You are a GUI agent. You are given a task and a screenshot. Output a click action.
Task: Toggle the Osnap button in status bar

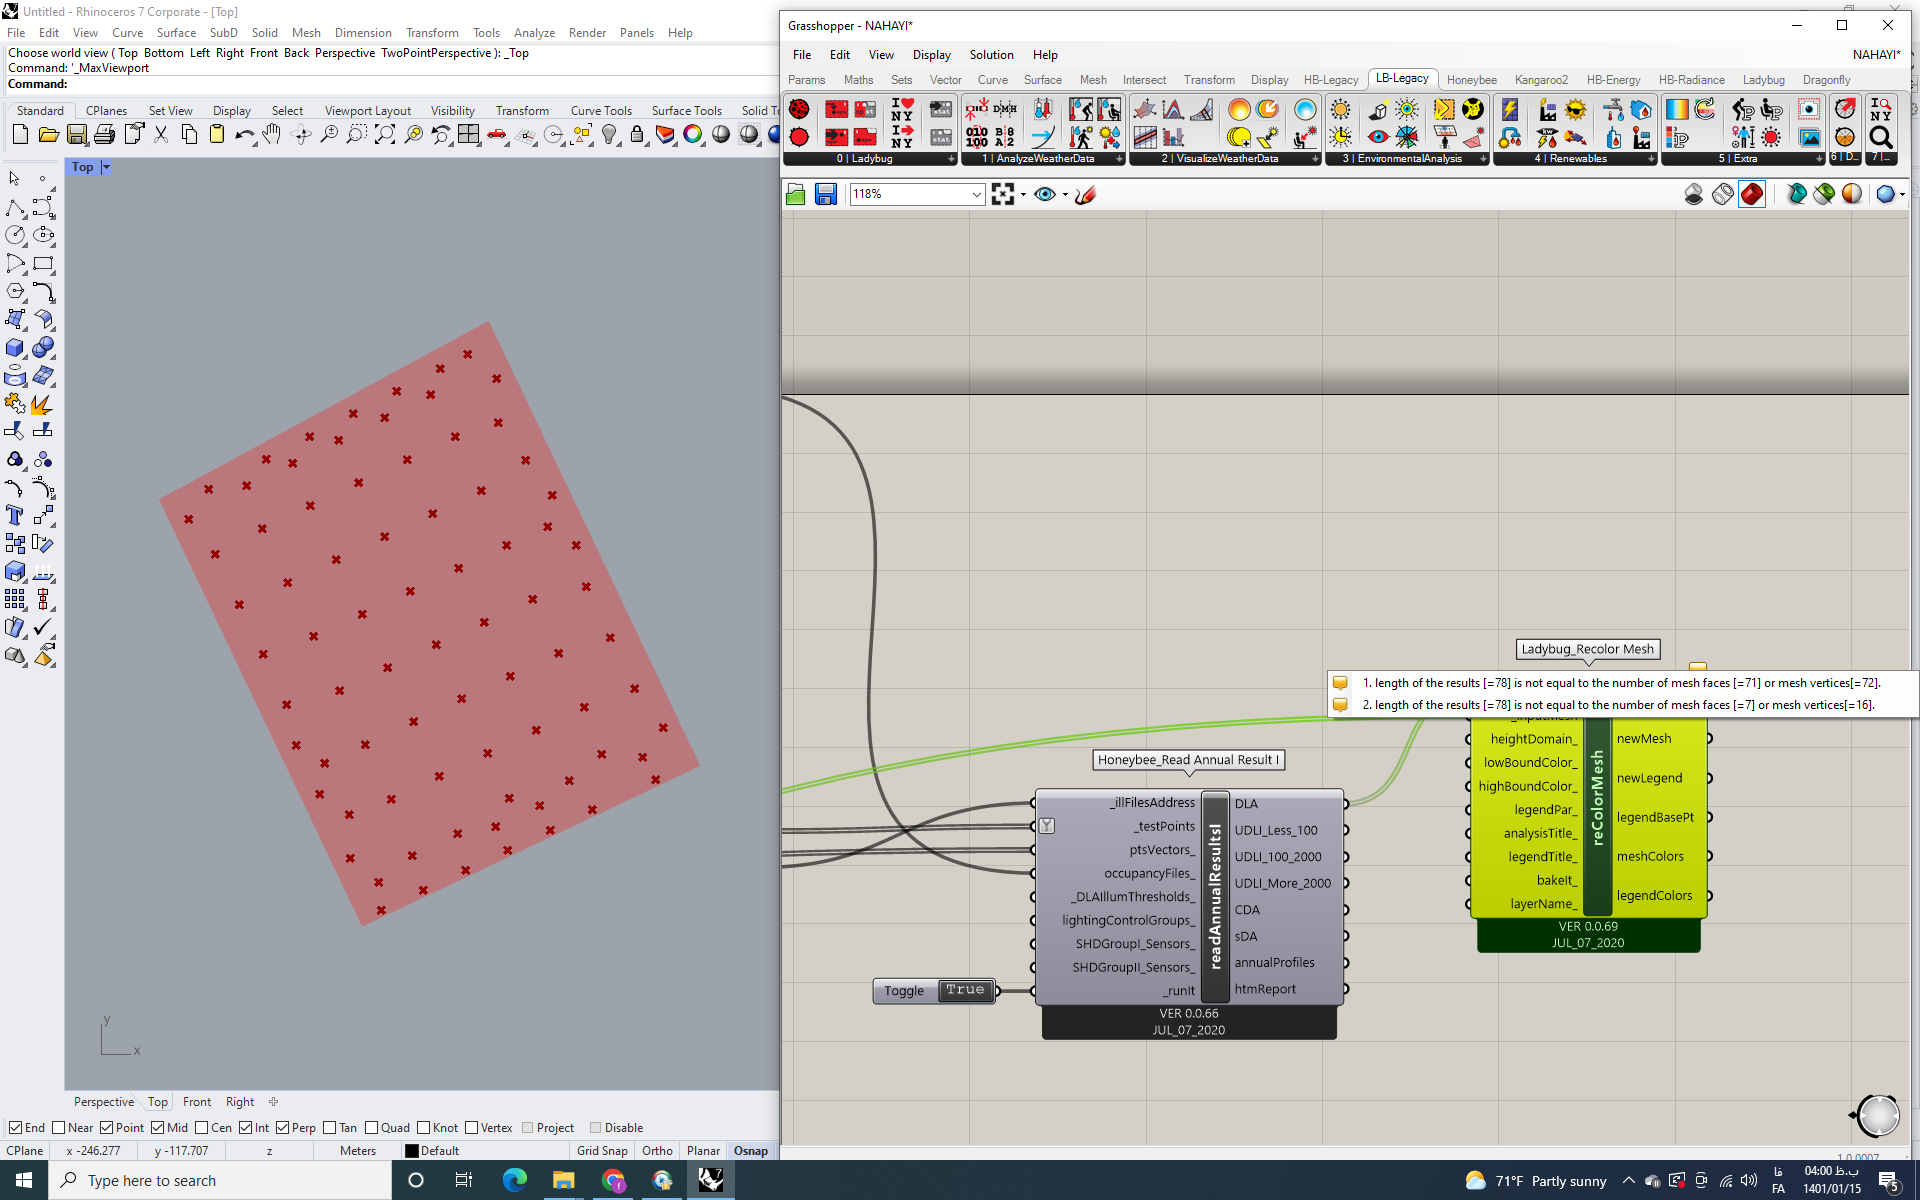pos(751,1151)
